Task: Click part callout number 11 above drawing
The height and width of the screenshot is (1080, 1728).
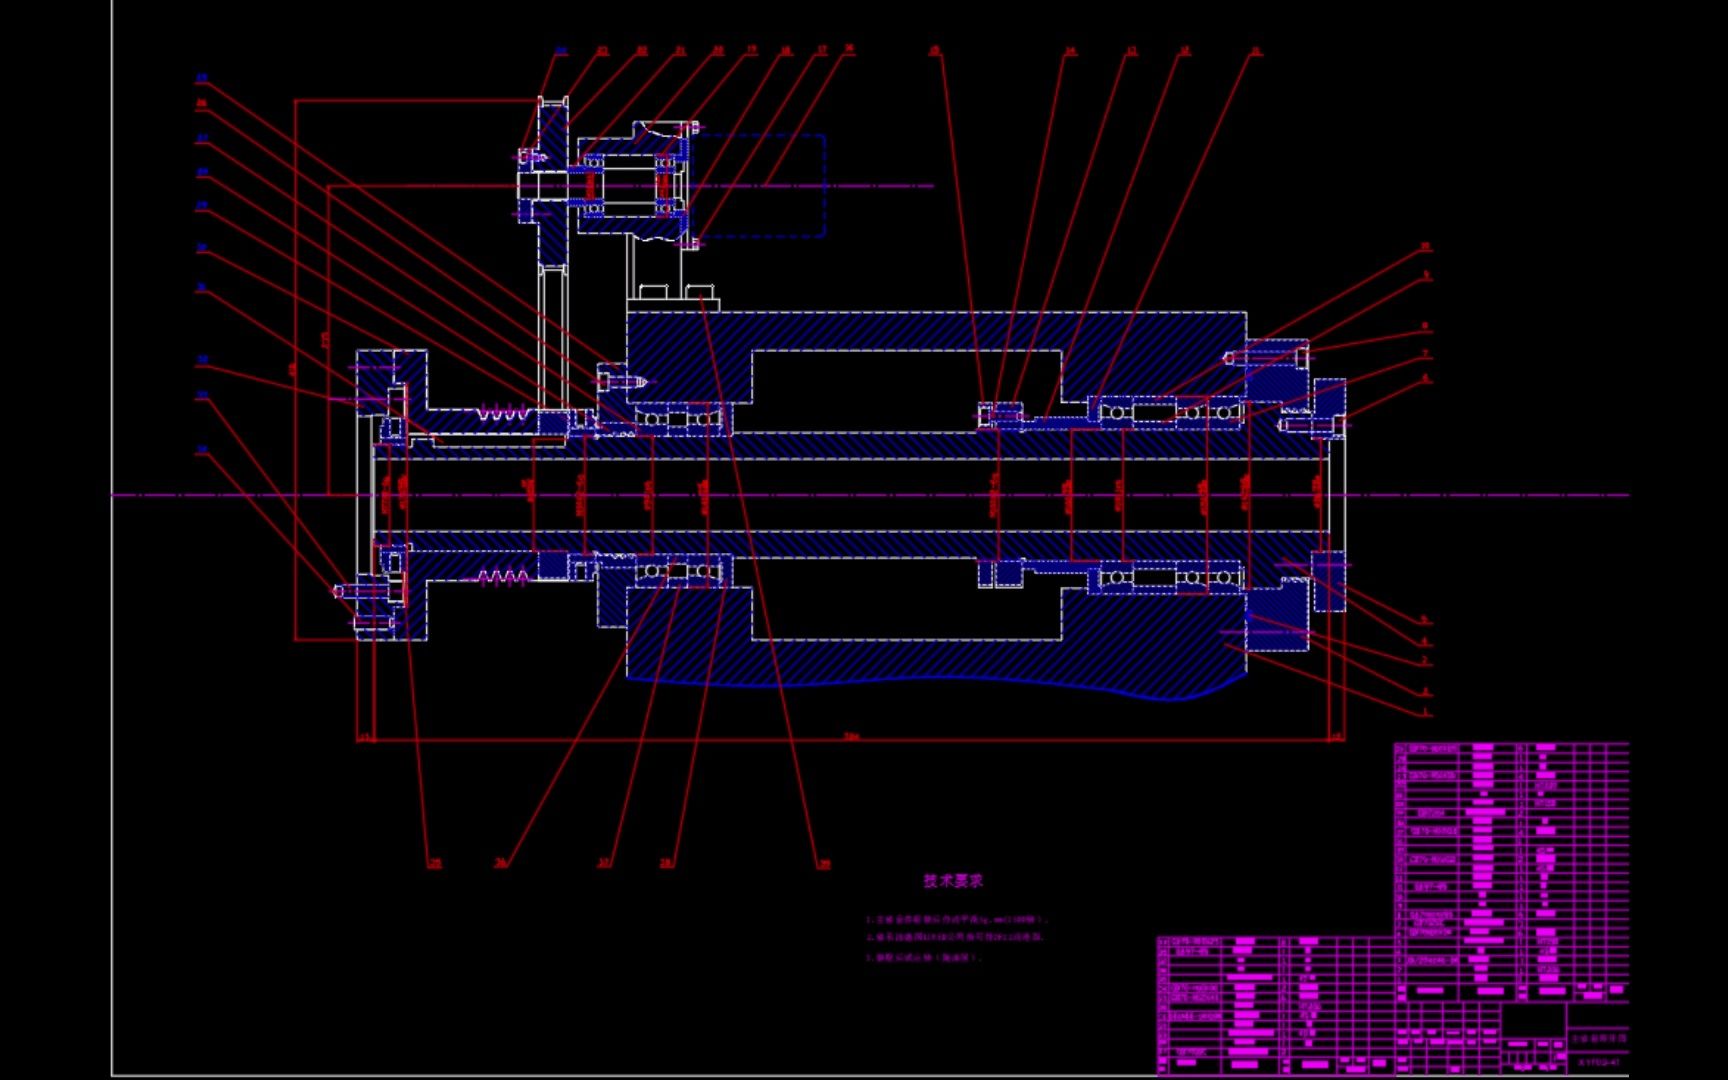Action: coord(1256,51)
